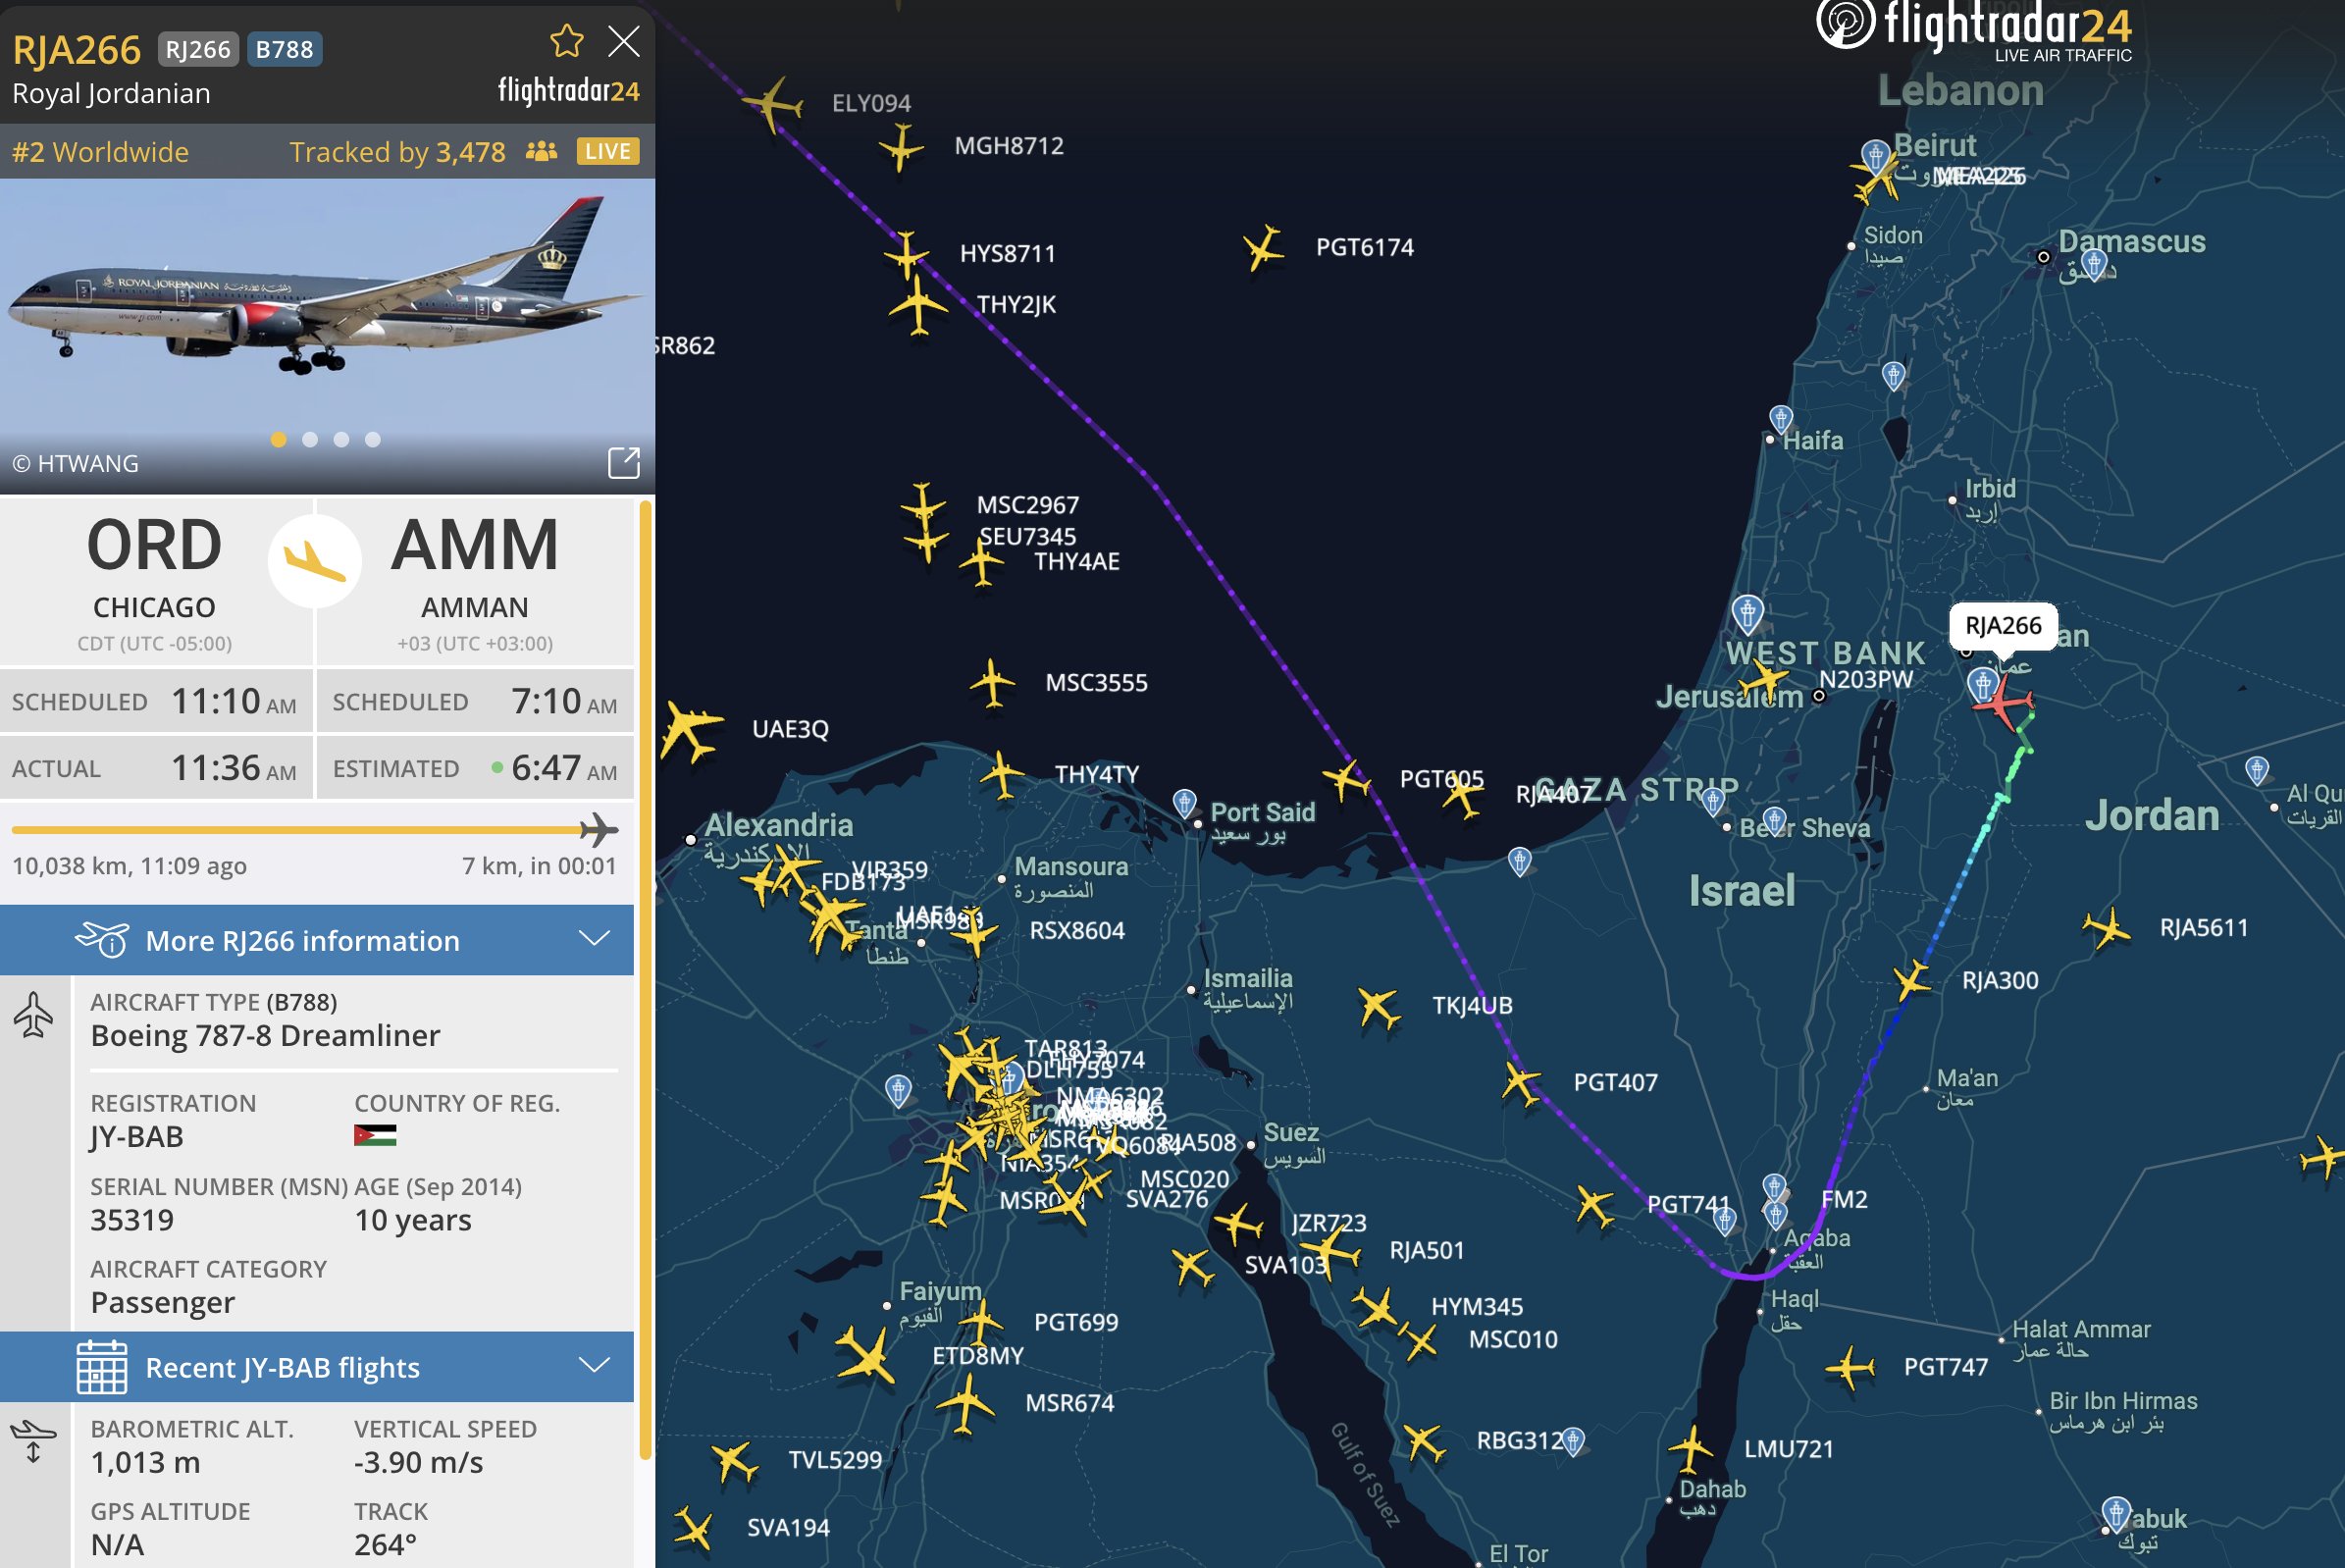Click the flight panel vertical scrollbar

point(645,980)
